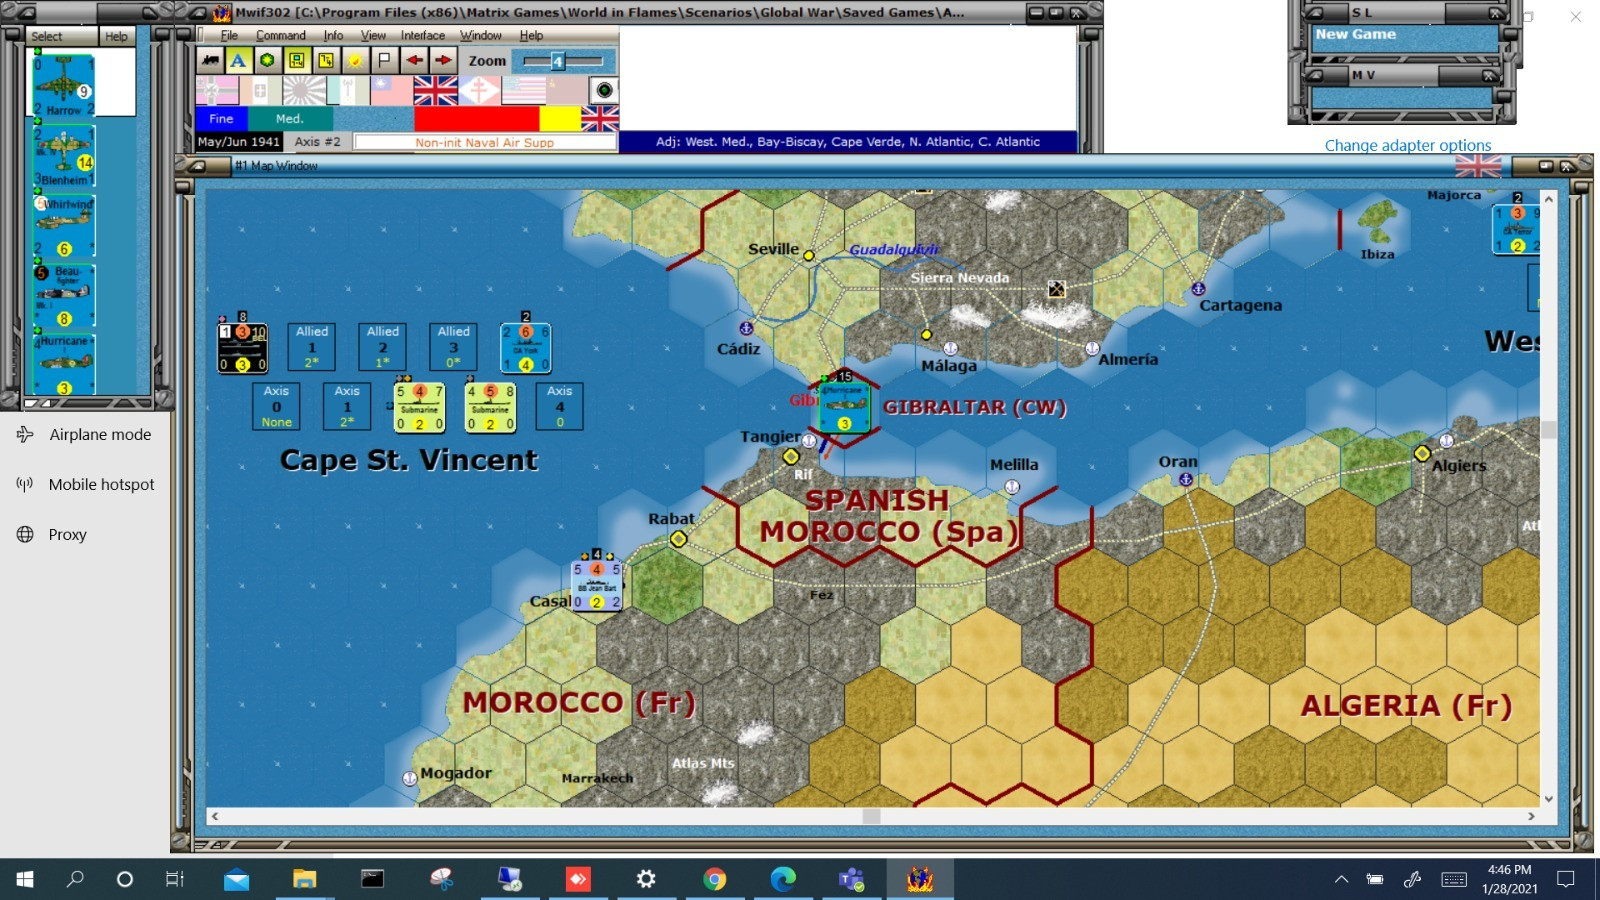Click the Allied 3 sea box

tap(453, 347)
